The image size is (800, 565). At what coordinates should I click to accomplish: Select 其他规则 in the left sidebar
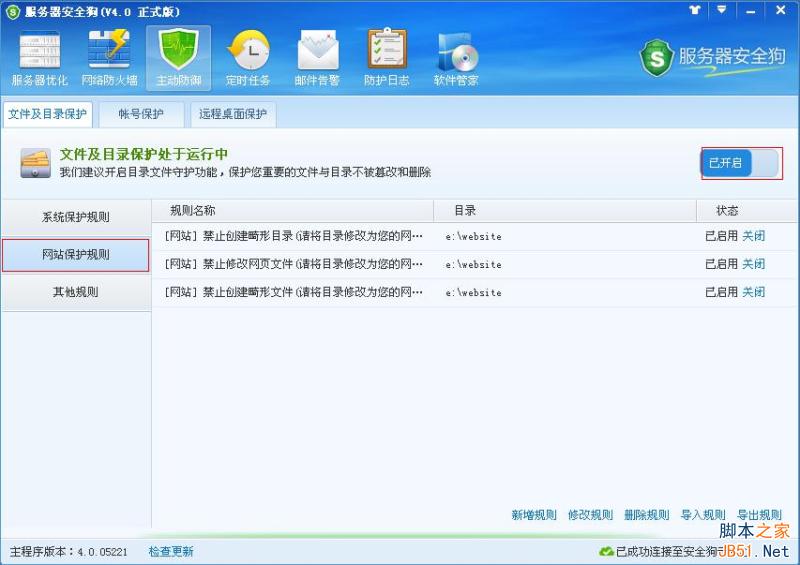tap(76, 292)
